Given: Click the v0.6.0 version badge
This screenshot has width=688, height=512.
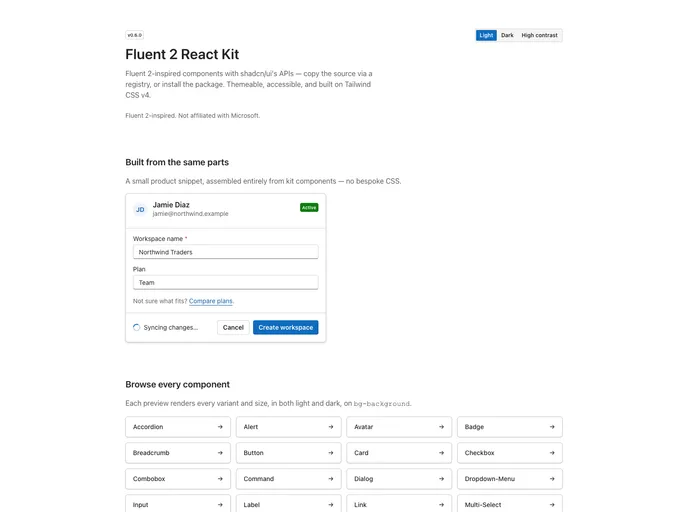Looking at the screenshot, I should click(x=134, y=35).
